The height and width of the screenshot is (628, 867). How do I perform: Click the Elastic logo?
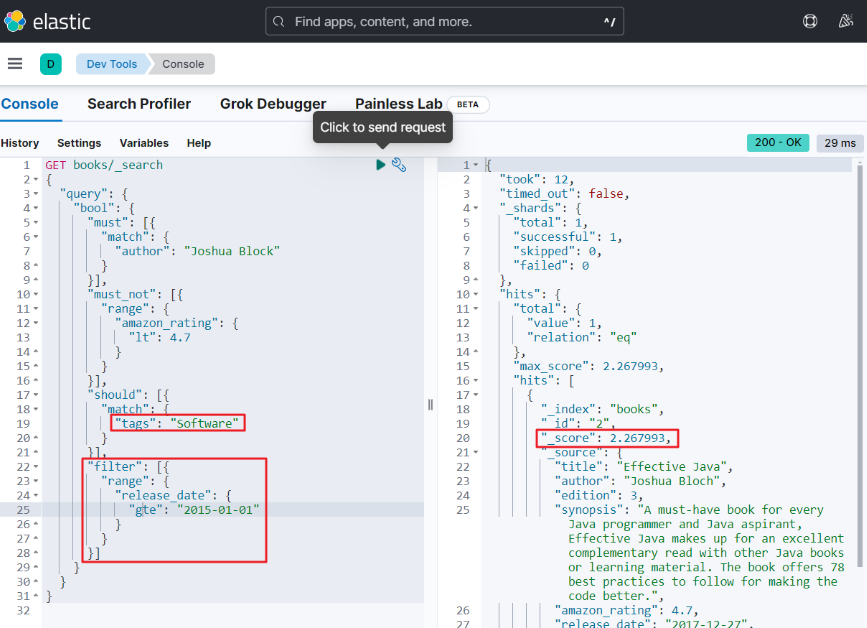[x=47, y=22]
